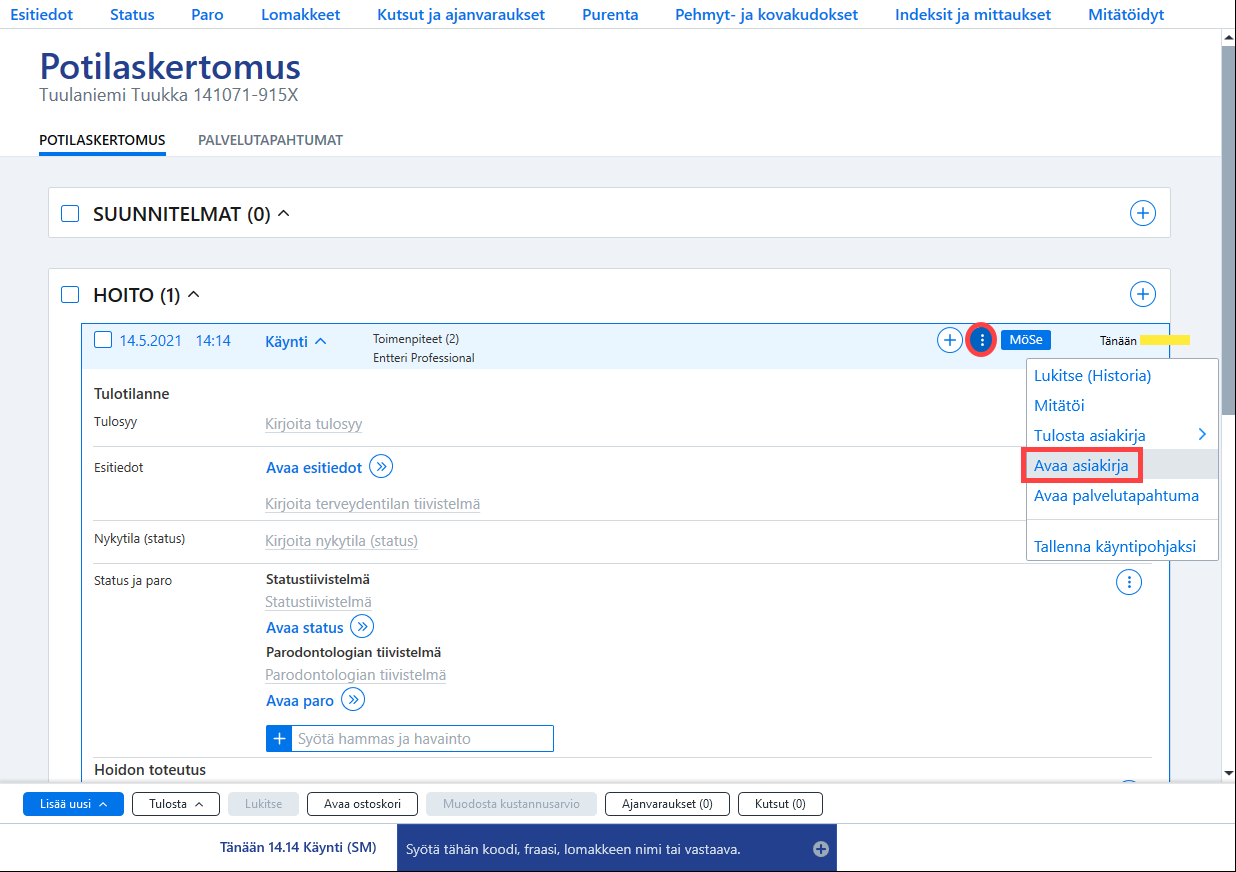Click the Syötä hammas ja havainto field
1236x872 pixels.
tap(422, 739)
